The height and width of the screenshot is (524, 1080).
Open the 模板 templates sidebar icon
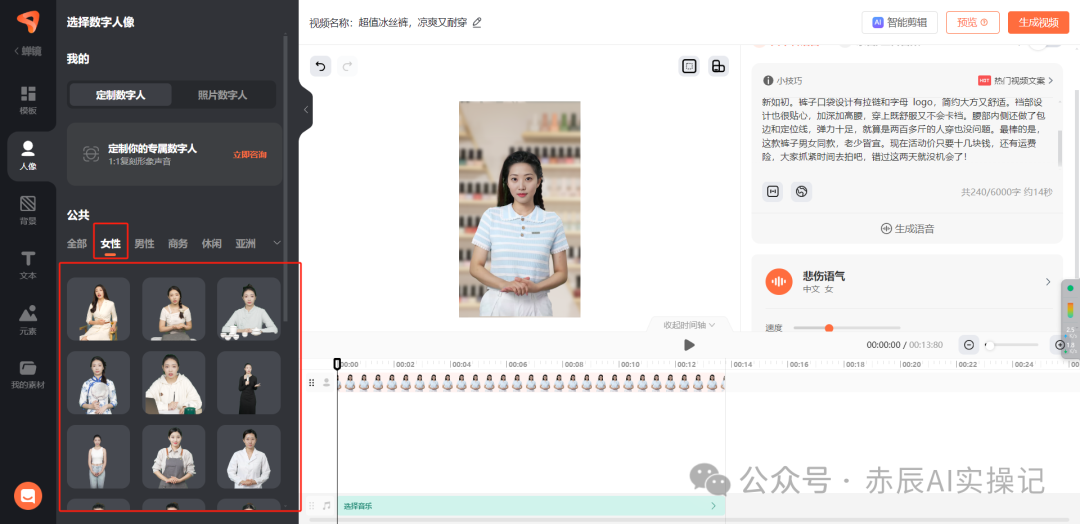point(28,100)
